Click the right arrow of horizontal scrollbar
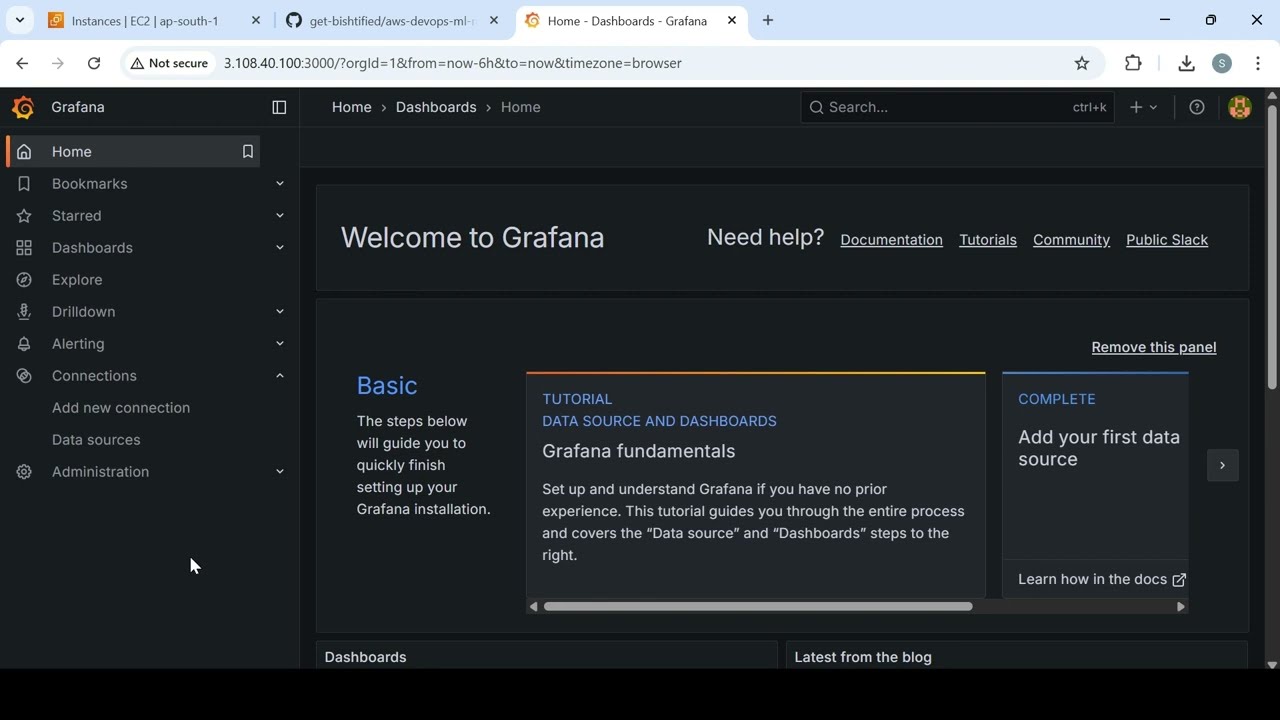 [x=1181, y=606]
